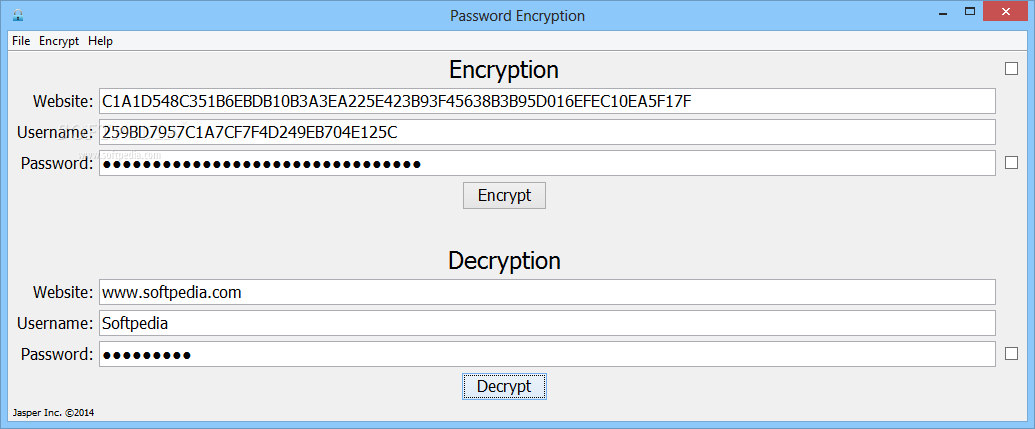Click the Decryption section heading
Screen dimensions: 1035x429
point(504,261)
